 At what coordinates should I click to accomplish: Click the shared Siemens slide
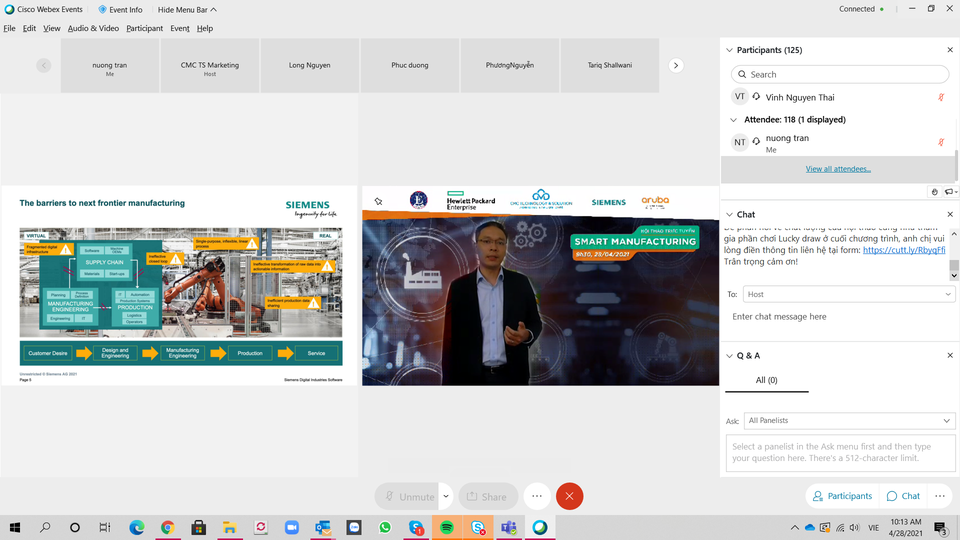click(x=180, y=285)
